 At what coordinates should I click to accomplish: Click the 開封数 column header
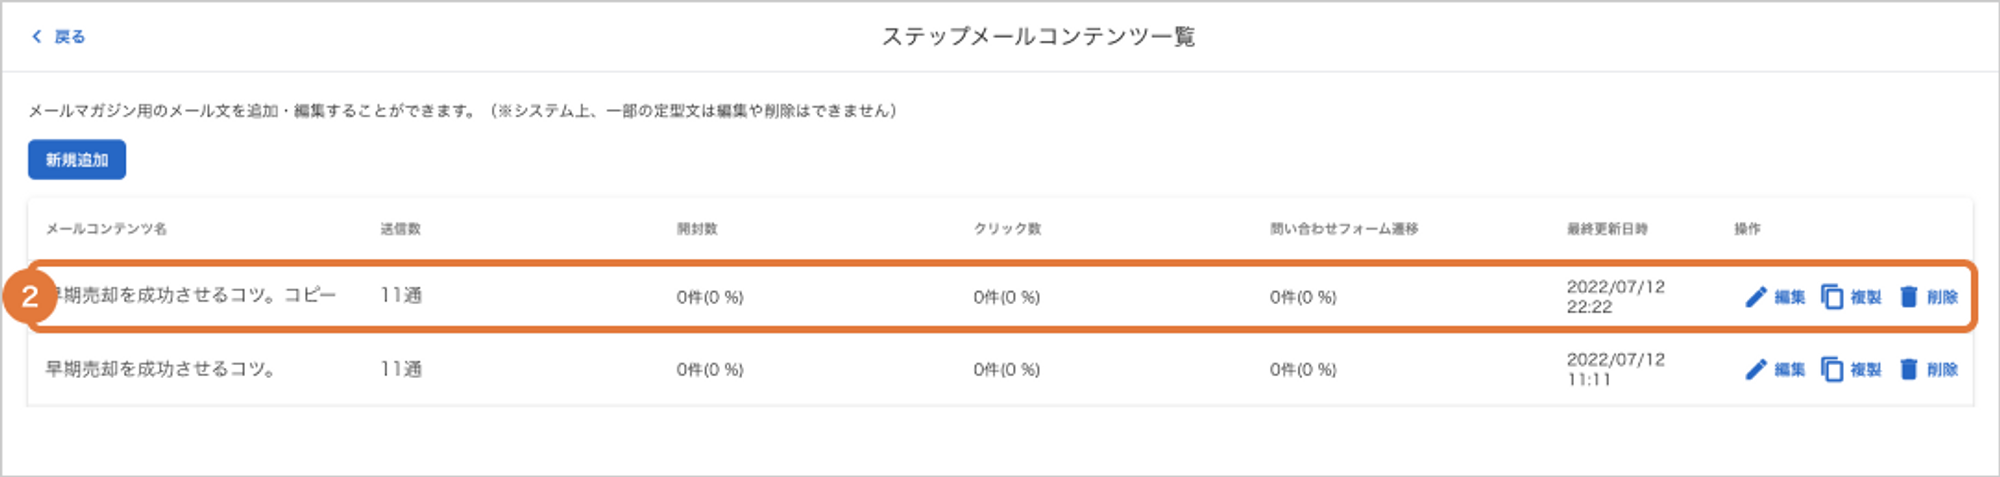pos(697,229)
